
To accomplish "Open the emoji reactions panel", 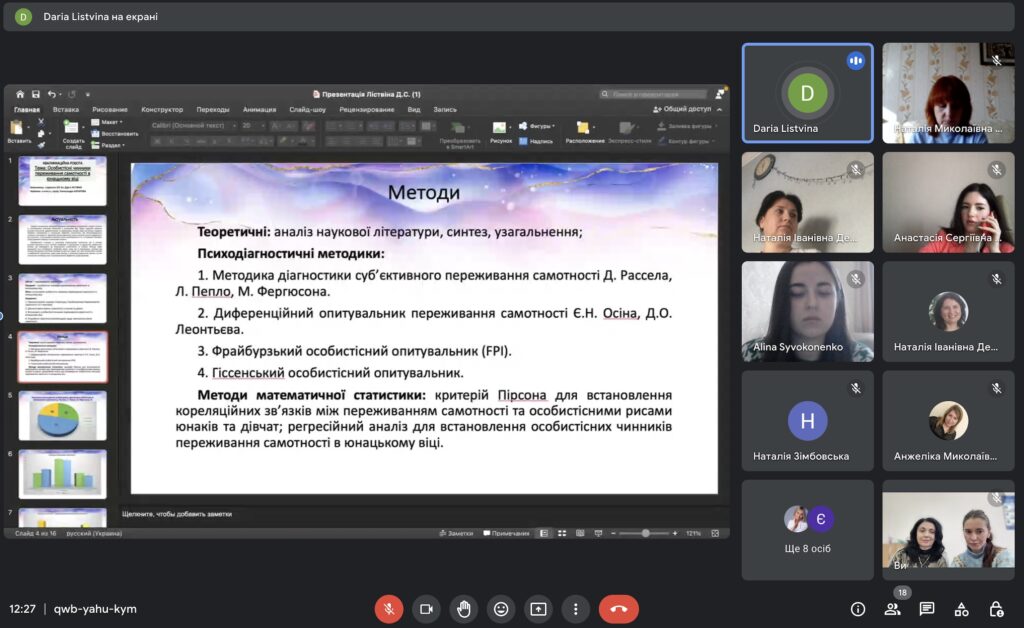I will click(x=501, y=609).
